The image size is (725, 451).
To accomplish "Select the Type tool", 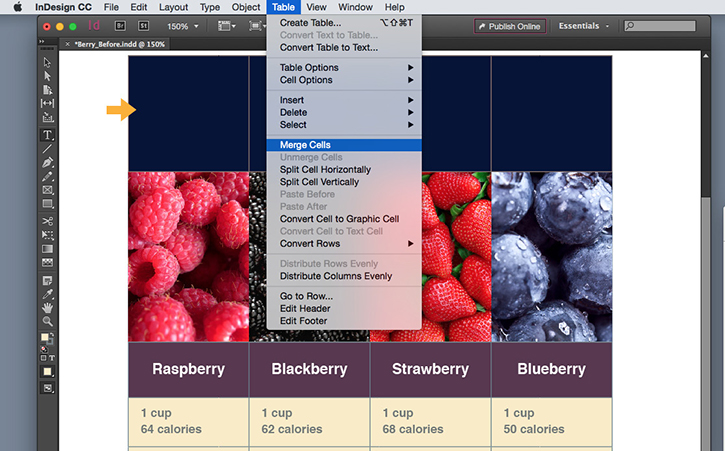I will (47, 135).
